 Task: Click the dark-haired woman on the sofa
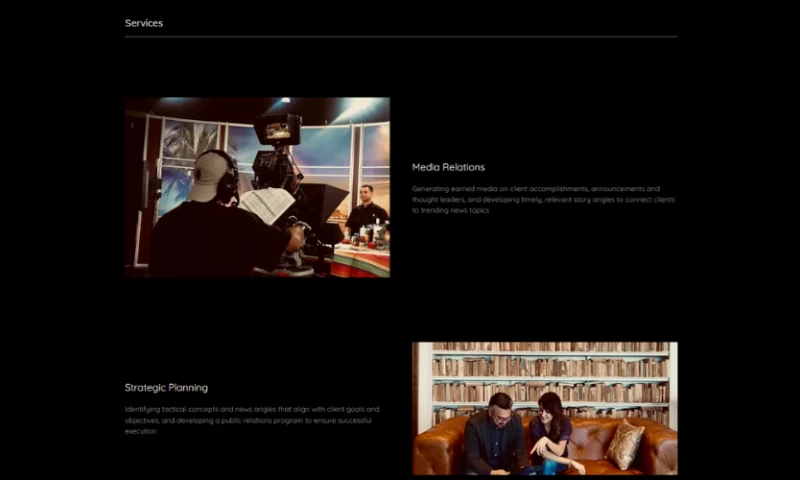[x=551, y=430]
